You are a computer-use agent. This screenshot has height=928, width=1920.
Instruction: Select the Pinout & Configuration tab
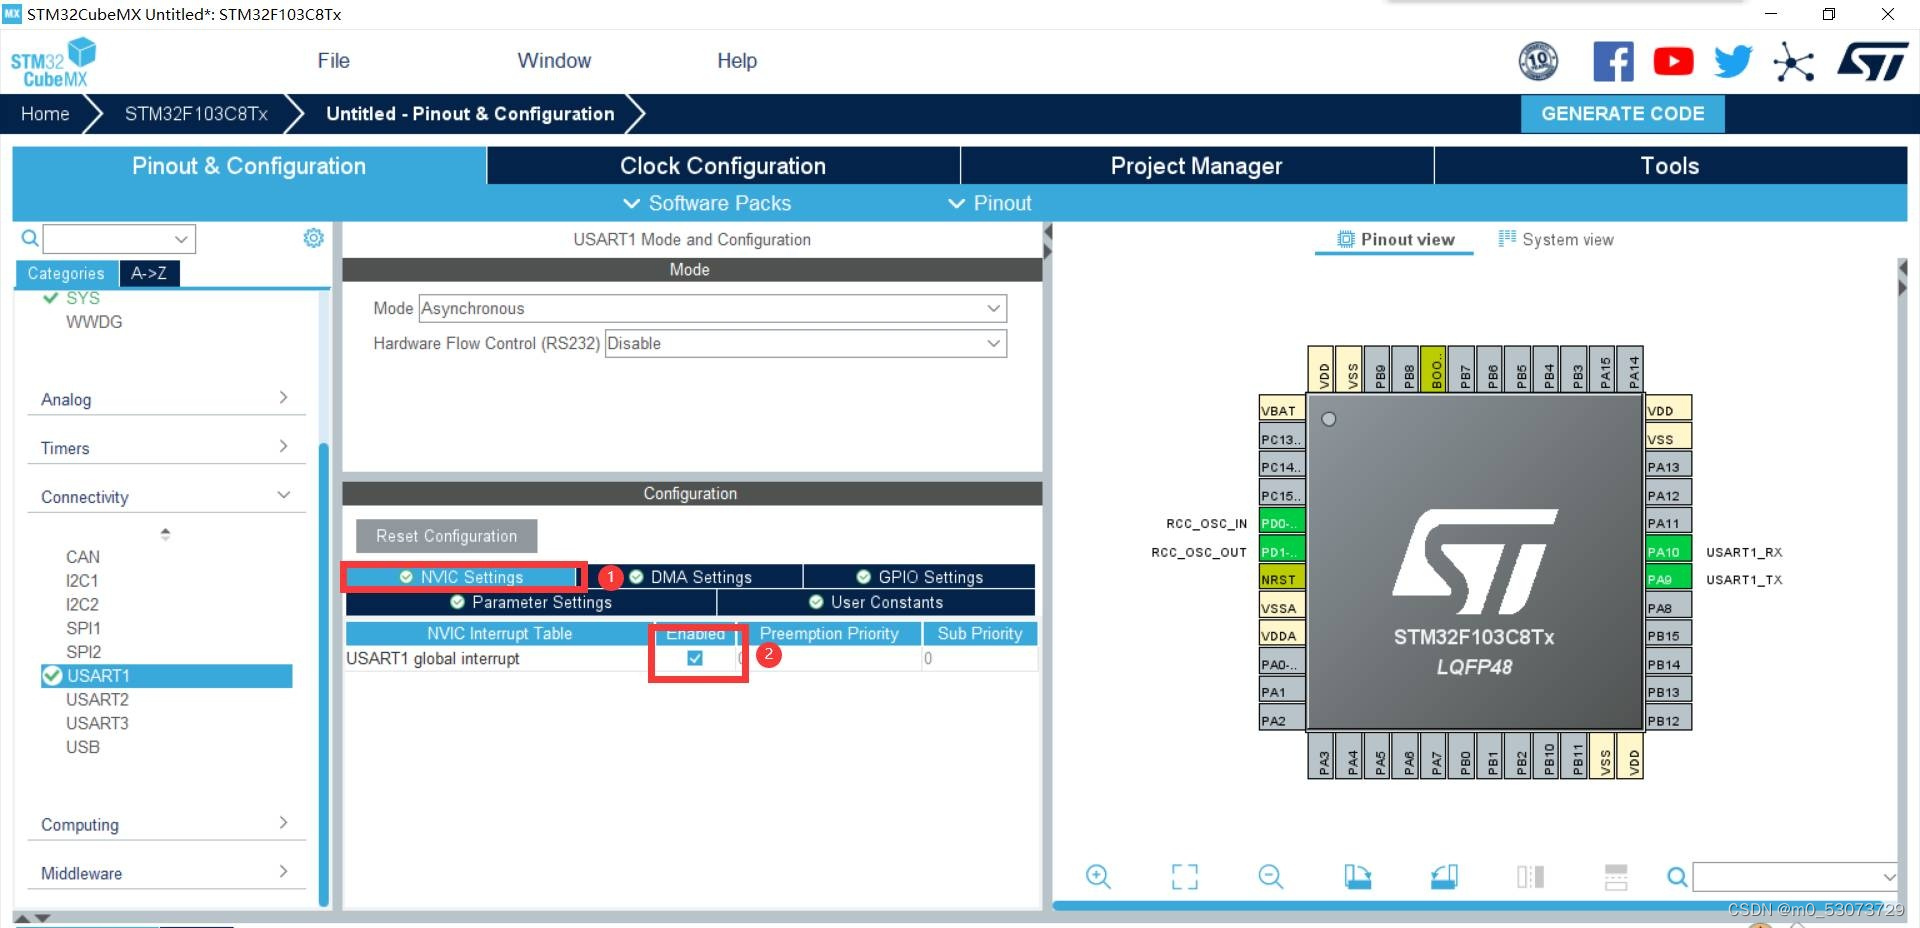click(x=249, y=166)
